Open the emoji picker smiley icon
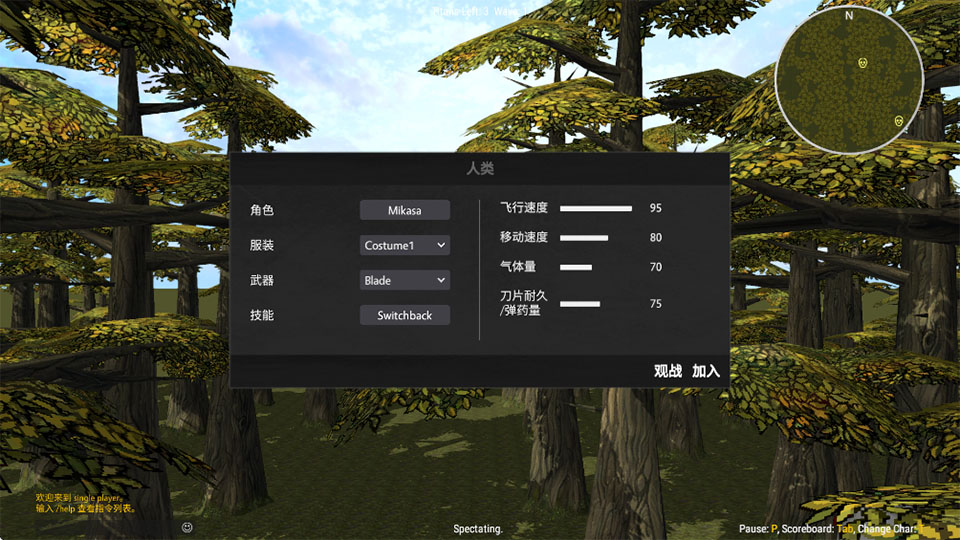The image size is (960, 540). click(x=187, y=527)
